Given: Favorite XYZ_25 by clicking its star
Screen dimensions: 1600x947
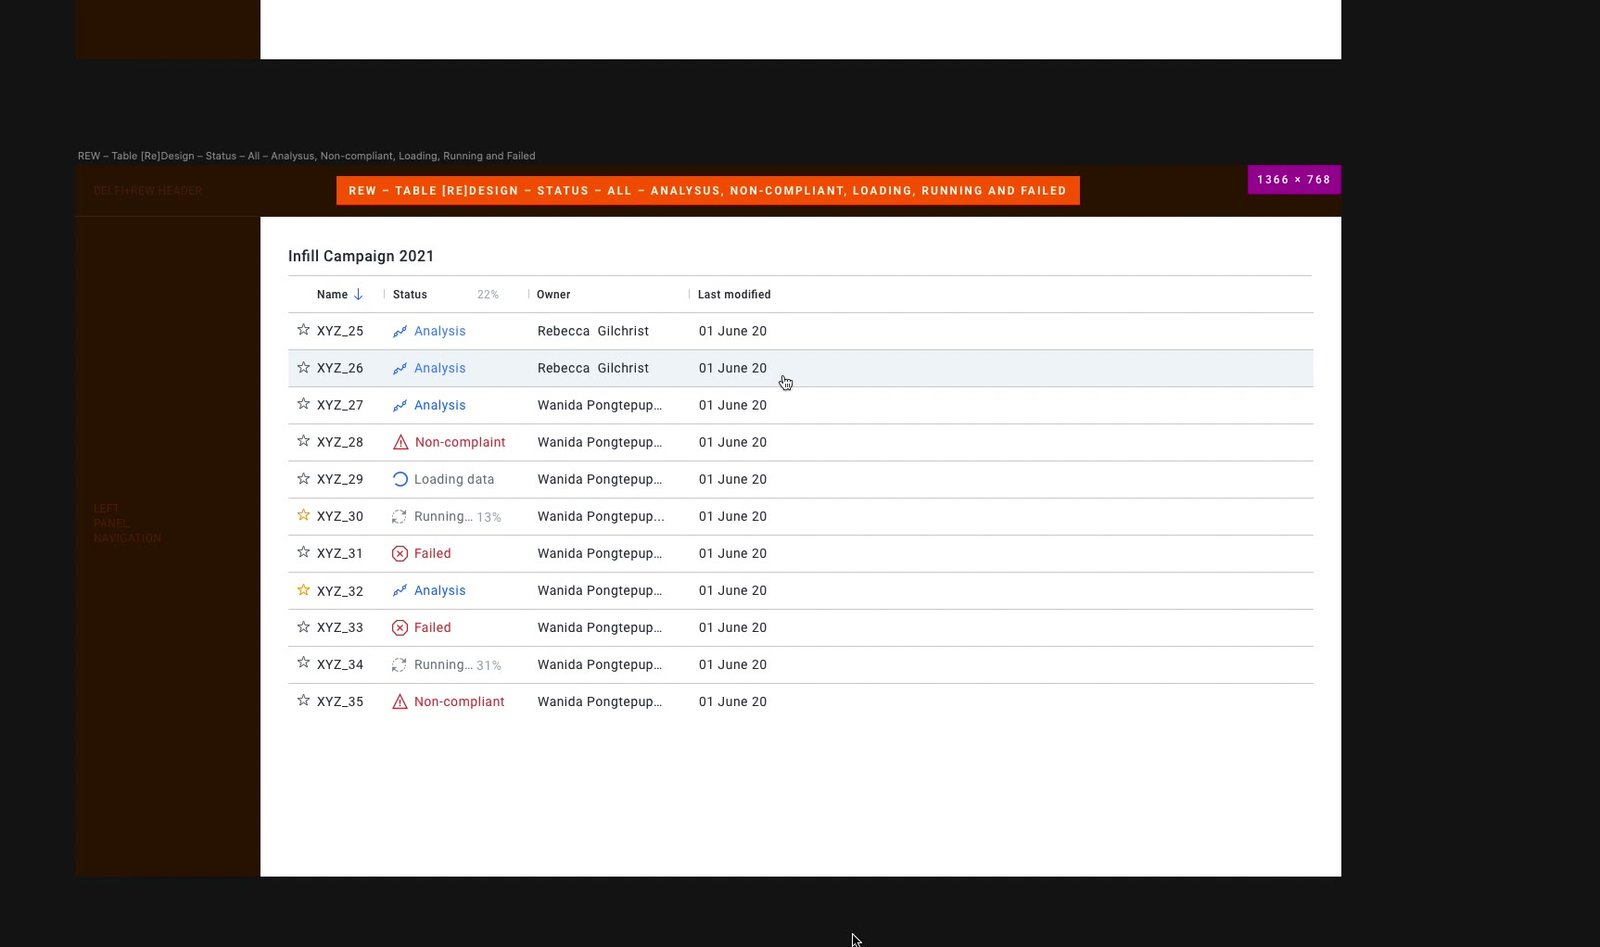Looking at the screenshot, I should [x=303, y=330].
